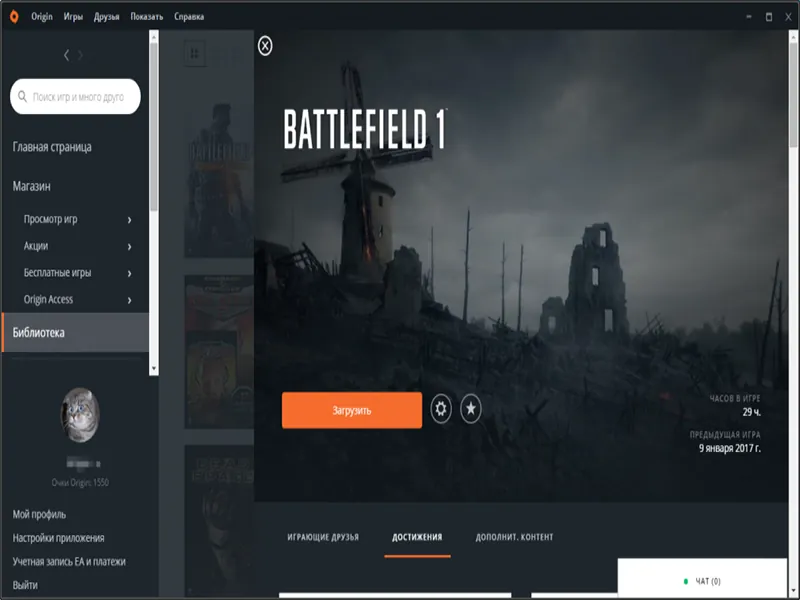800x600 pixels.
Task: Close the Battlefield 1 game details overlay
Action: coord(265,46)
